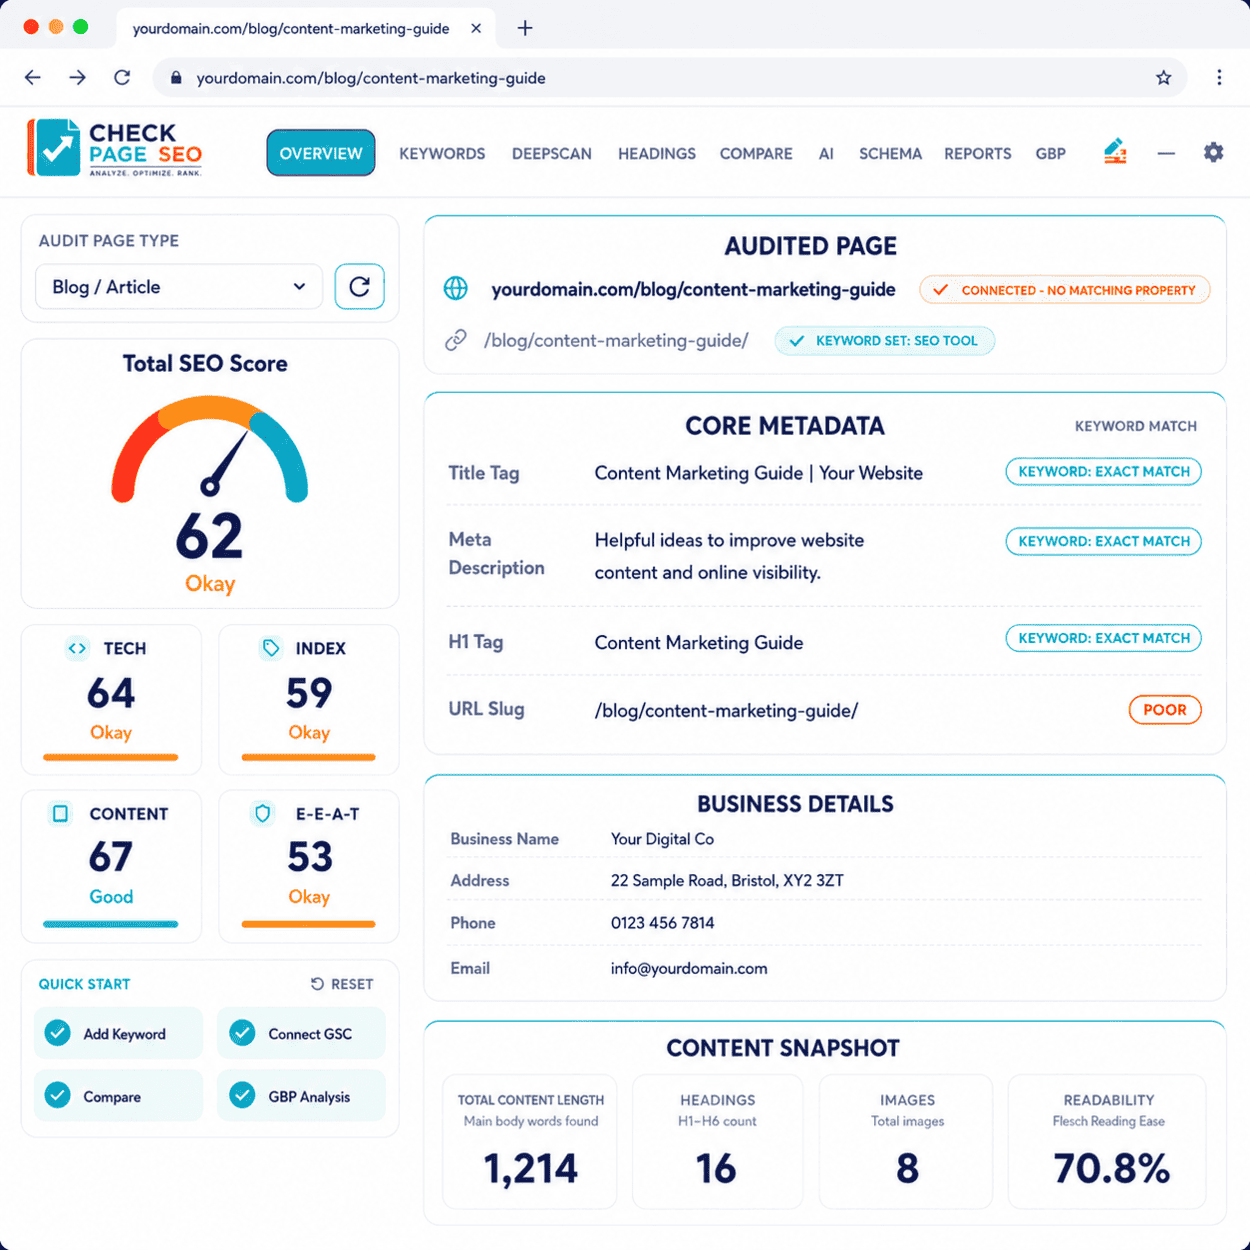
Task: Click business name Your Digital Co
Action: tap(662, 839)
